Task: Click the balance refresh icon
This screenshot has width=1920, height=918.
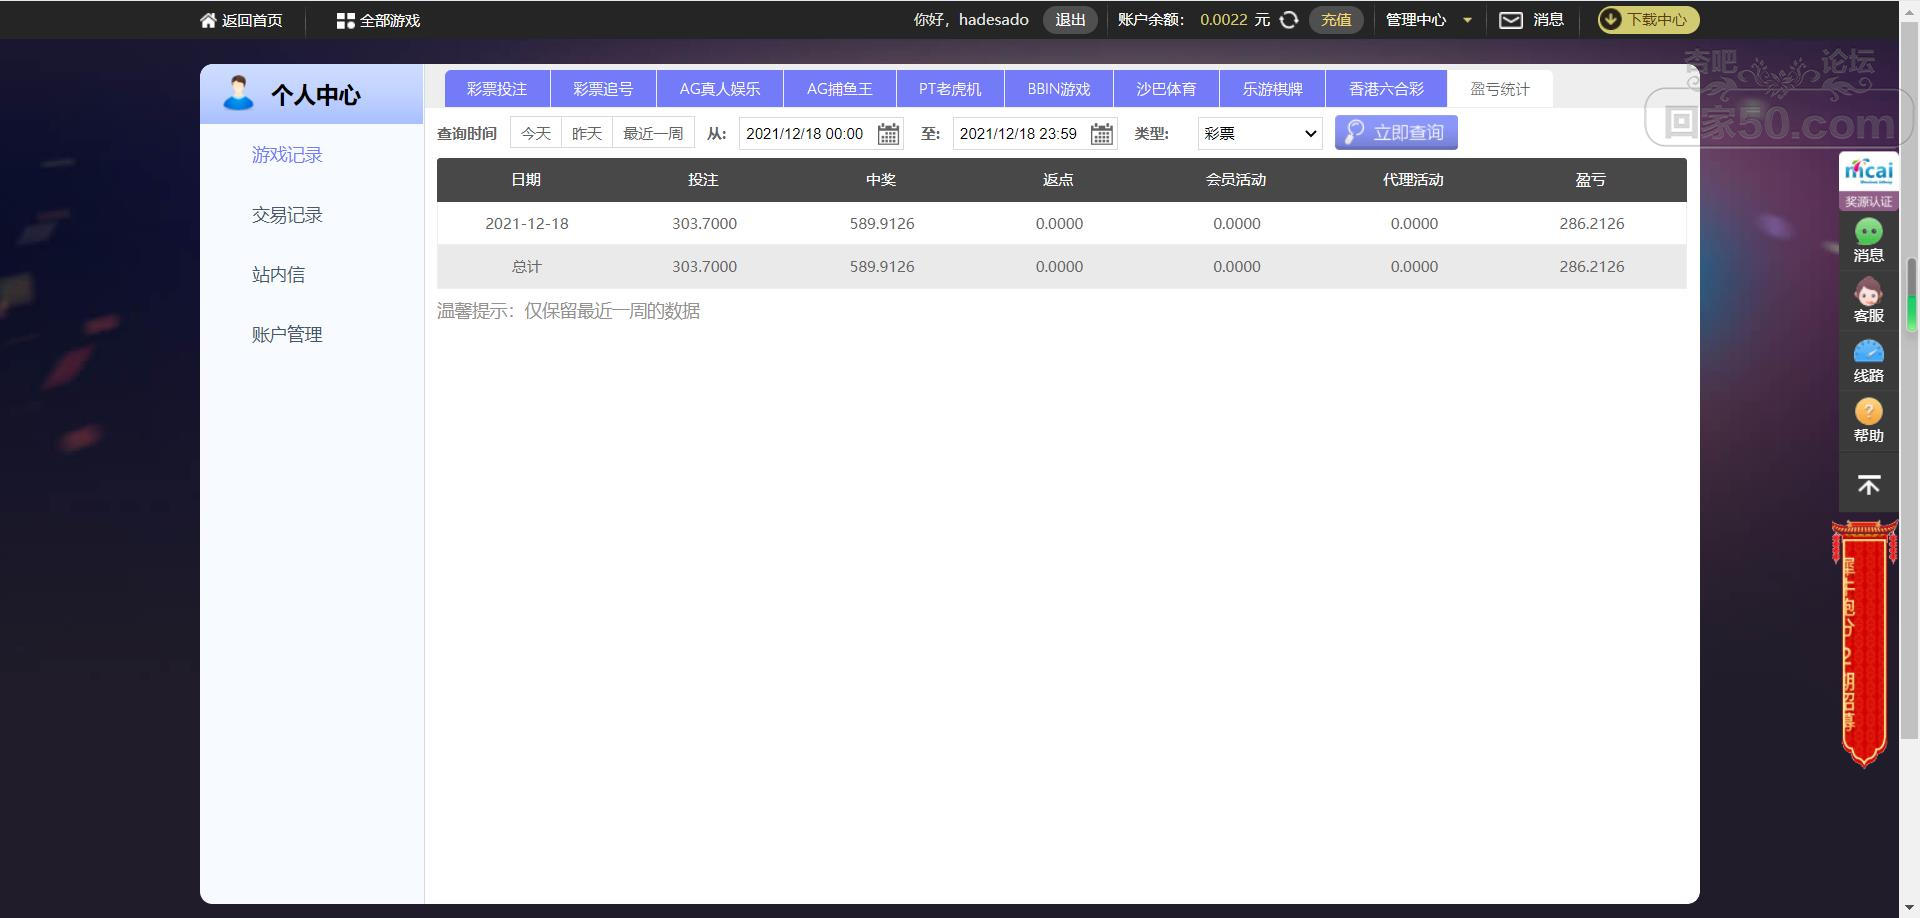Action: 1289,20
